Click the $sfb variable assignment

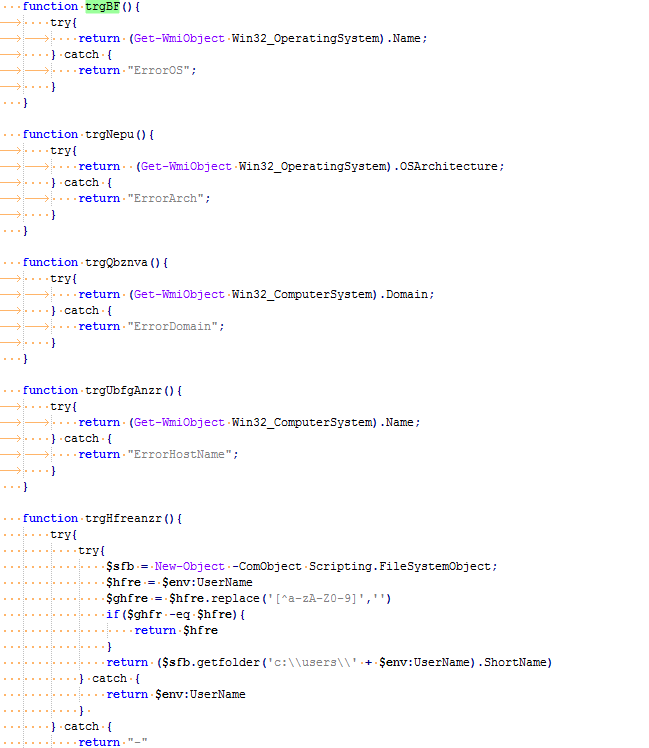coord(120,566)
